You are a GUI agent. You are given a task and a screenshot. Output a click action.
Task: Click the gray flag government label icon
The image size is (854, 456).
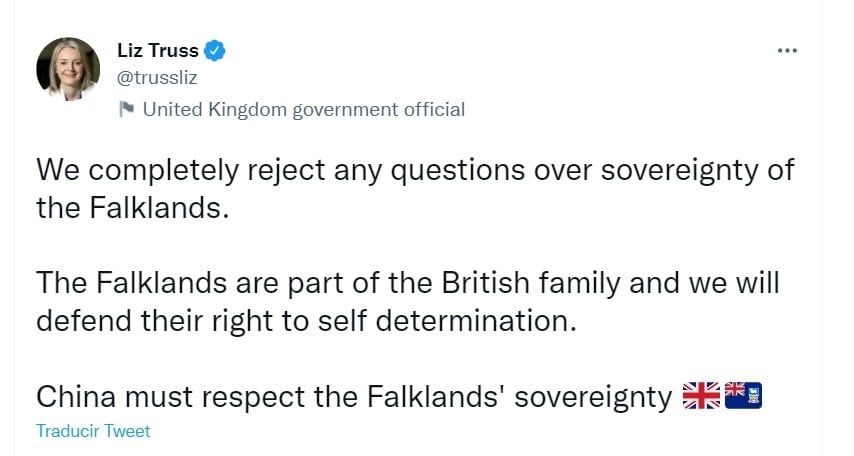point(126,110)
